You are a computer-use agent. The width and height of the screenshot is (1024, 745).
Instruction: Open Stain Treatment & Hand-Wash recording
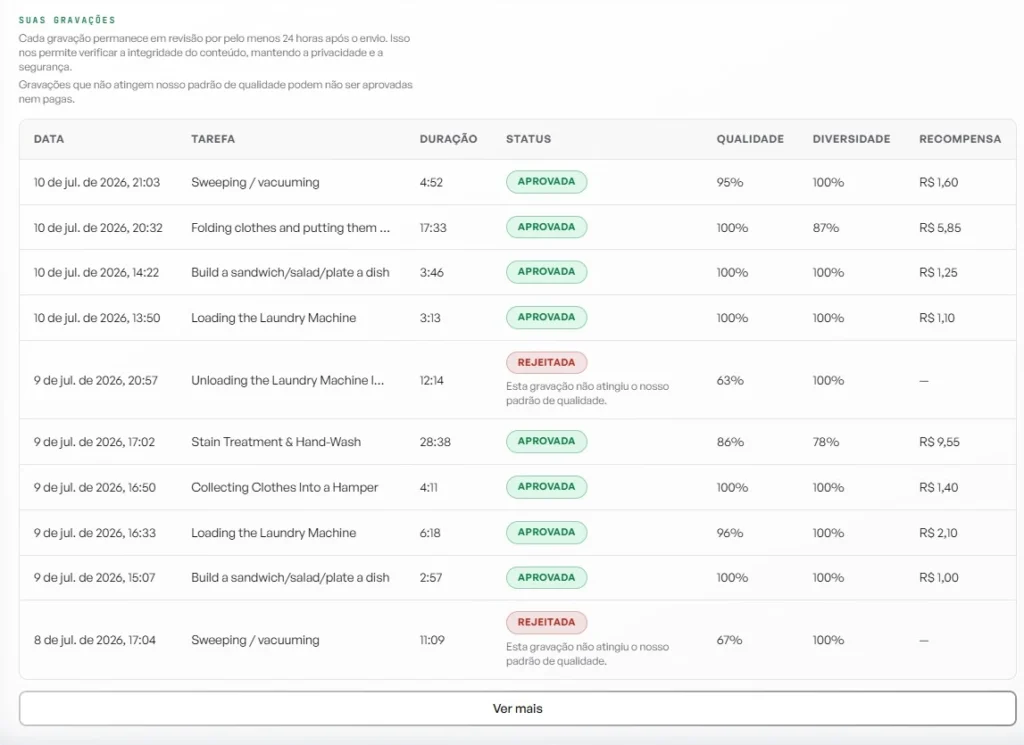click(x=276, y=442)
